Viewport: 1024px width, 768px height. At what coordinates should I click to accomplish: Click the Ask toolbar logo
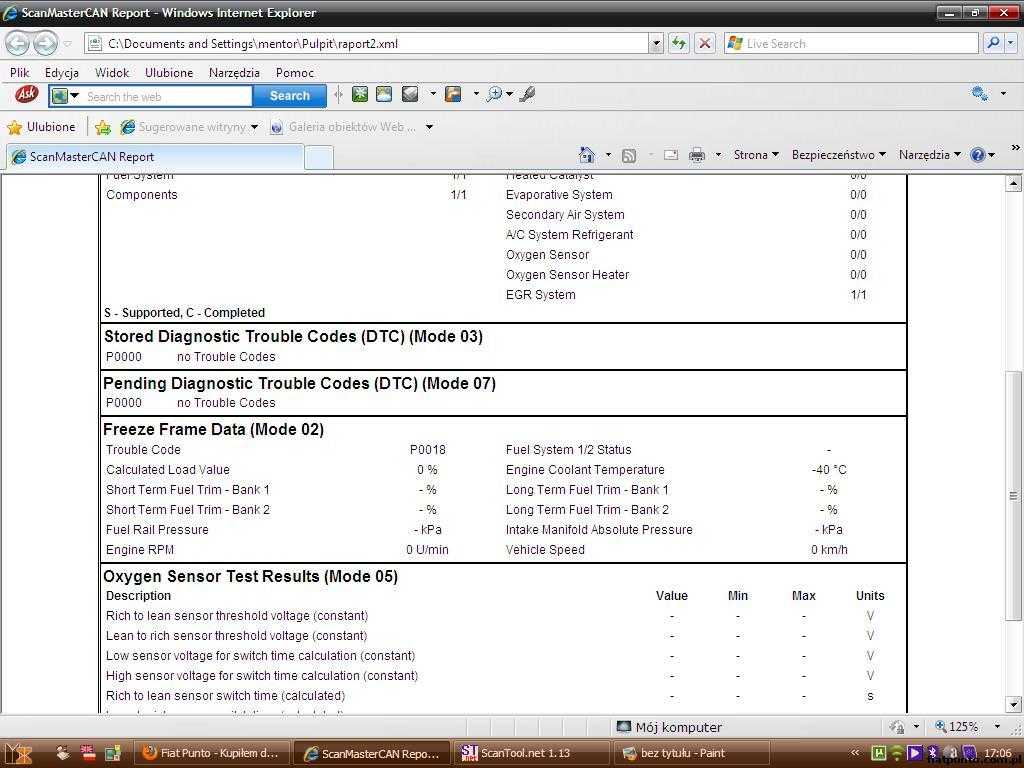click(26, 95)
